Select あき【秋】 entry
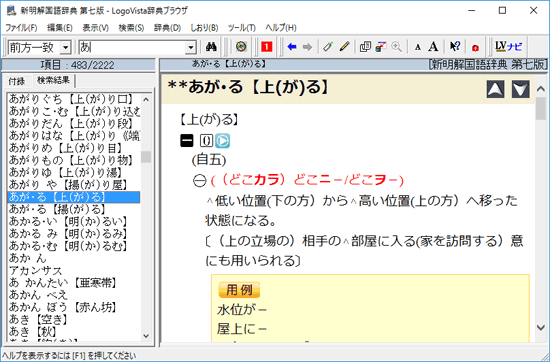The height and width of the screenshot is (362, 550). tap(74, 331)
